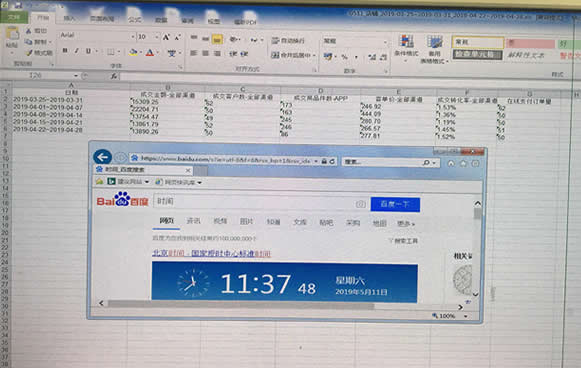Toggle bold formatting in the ribbon
This screenshot has width=581, height=368.
[x=65, y=51]
